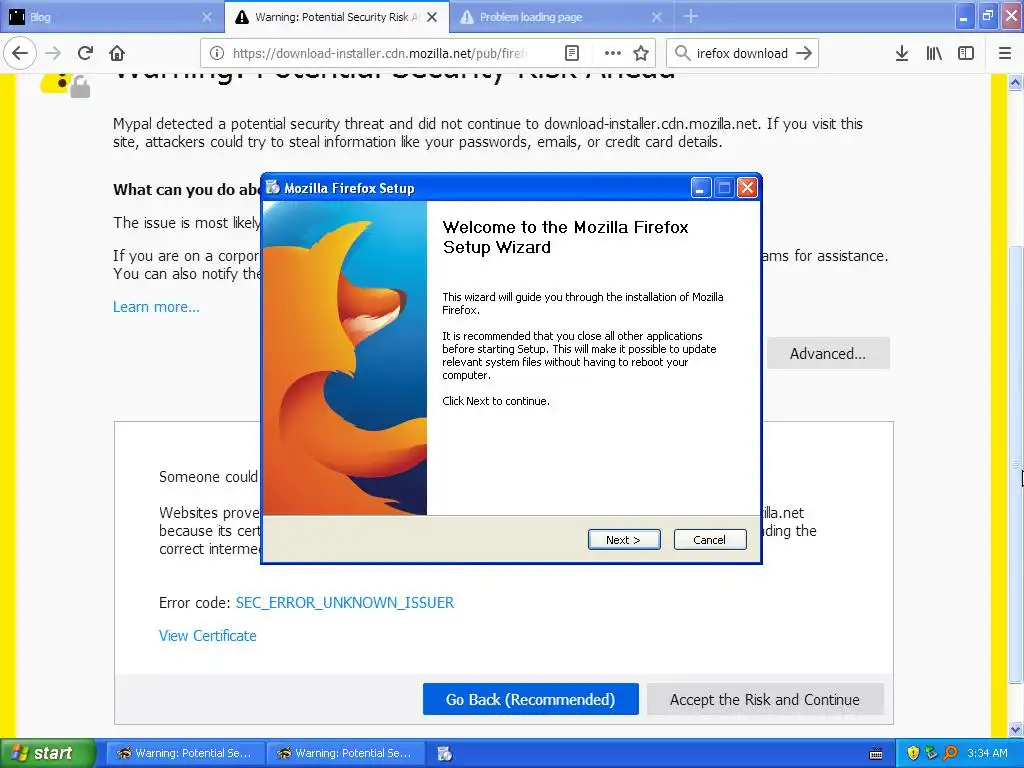1024x768 pixels.
Task: Bookmark this page with the star icon
Action: [641, 54]
